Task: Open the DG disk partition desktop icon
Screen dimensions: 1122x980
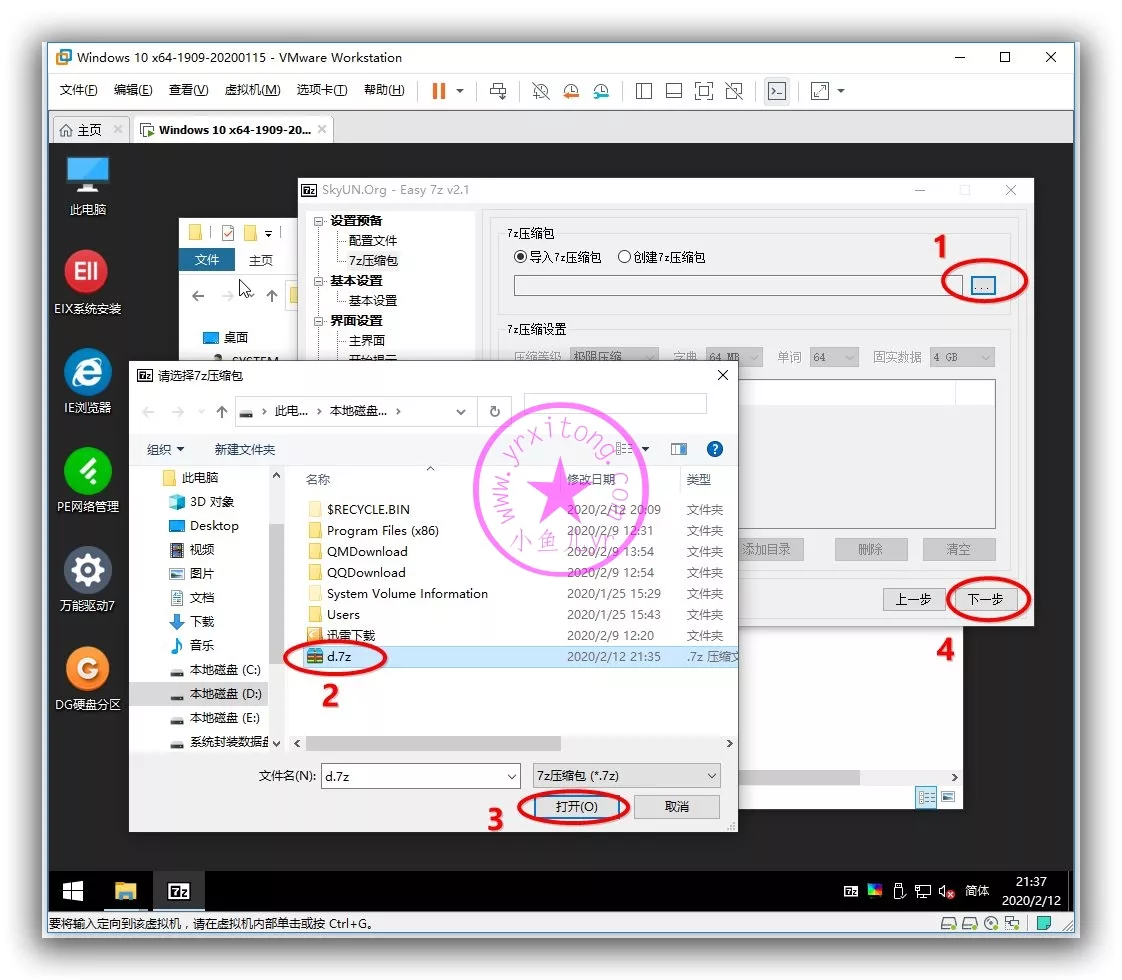Action: (87, 669)
